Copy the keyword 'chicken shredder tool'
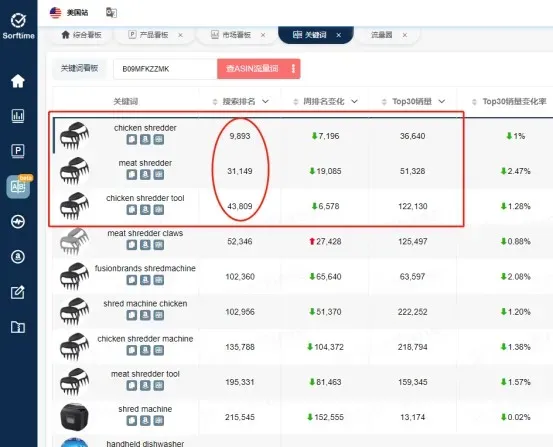 (132, 210)
